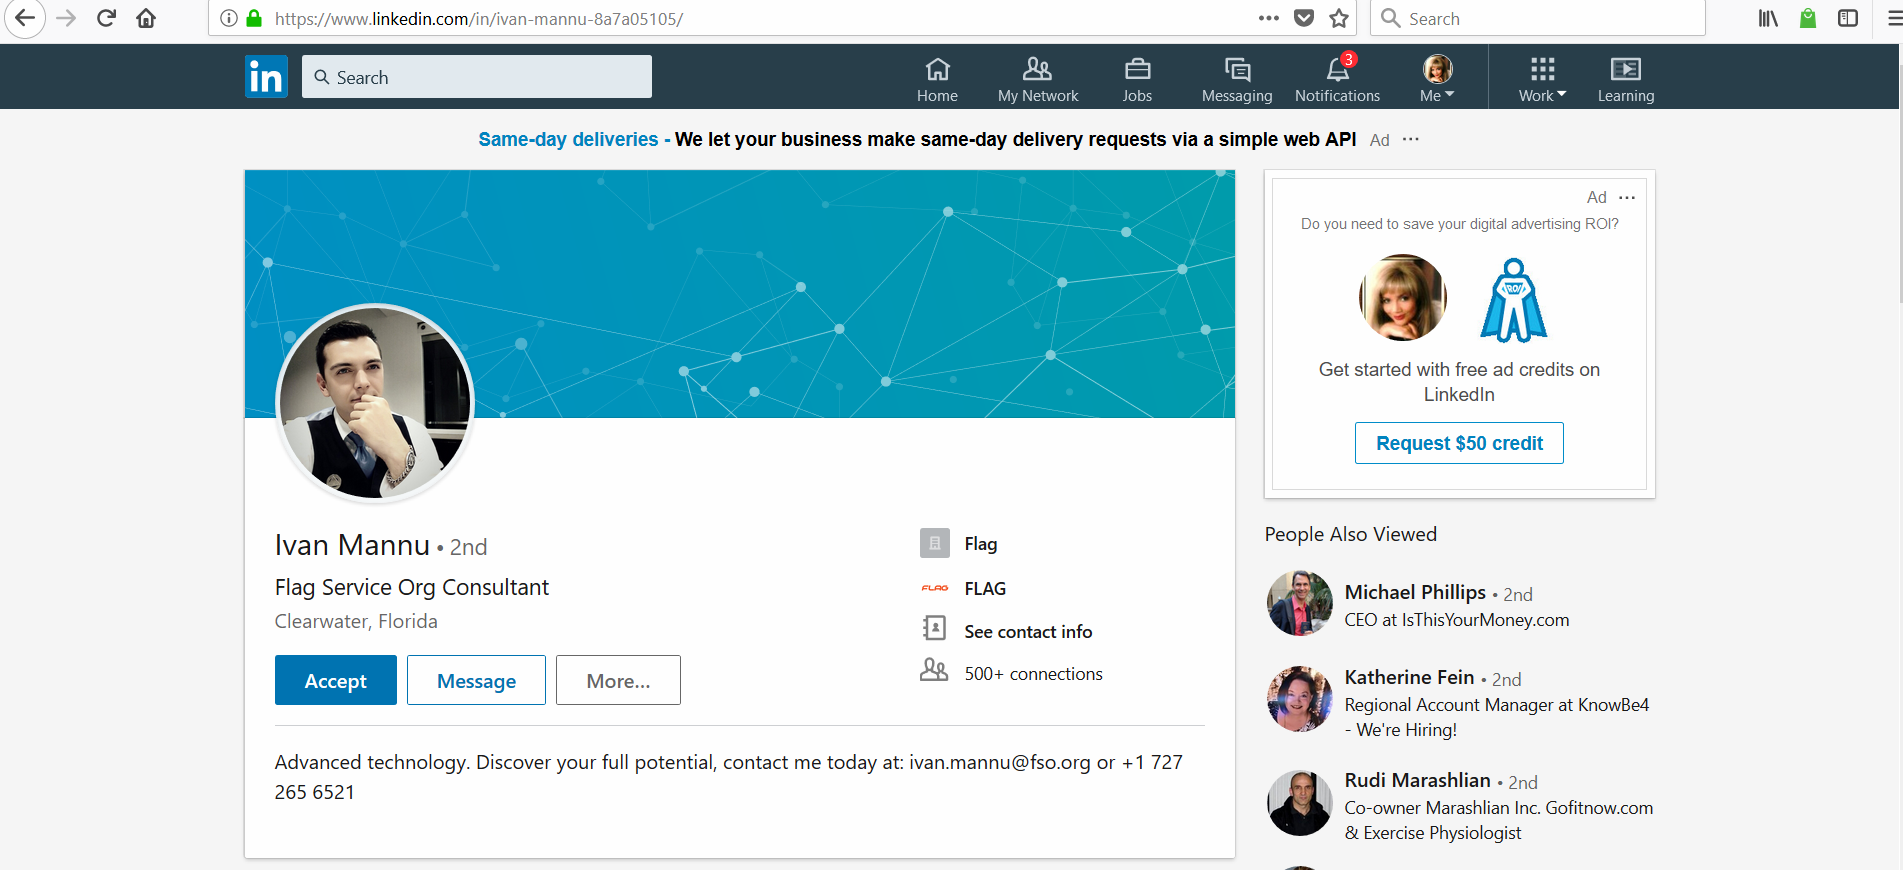Click the green padlock security icon
This screenshot has width=1903, height=870.
[x=254, y=18]
